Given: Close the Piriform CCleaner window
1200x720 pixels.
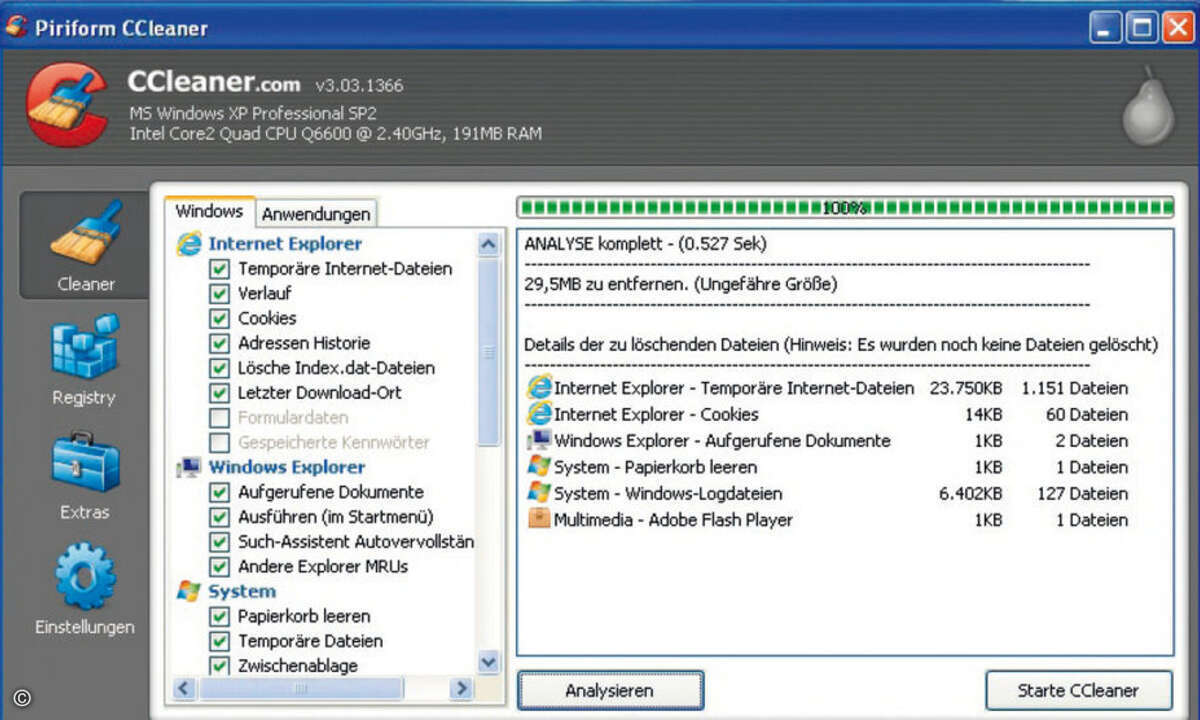Looking at the screenshot, I should [x=1176, y=27].
